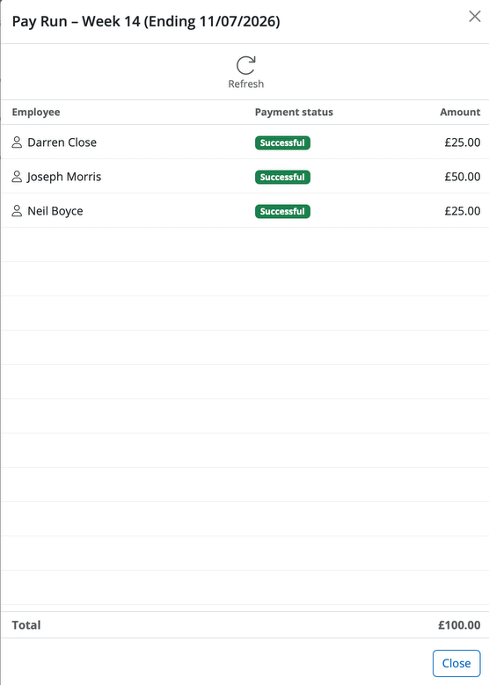This screenshot has height=686, width=490.
Task: Click the Pay Run Week 14 title
Action: click(x=146, y=21)
